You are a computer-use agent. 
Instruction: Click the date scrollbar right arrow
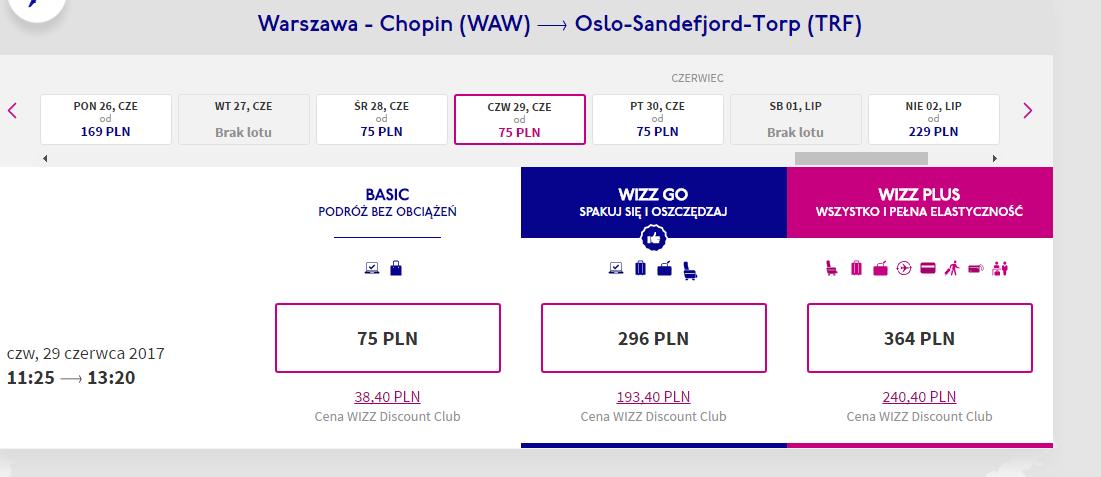(x=994, y=159)
